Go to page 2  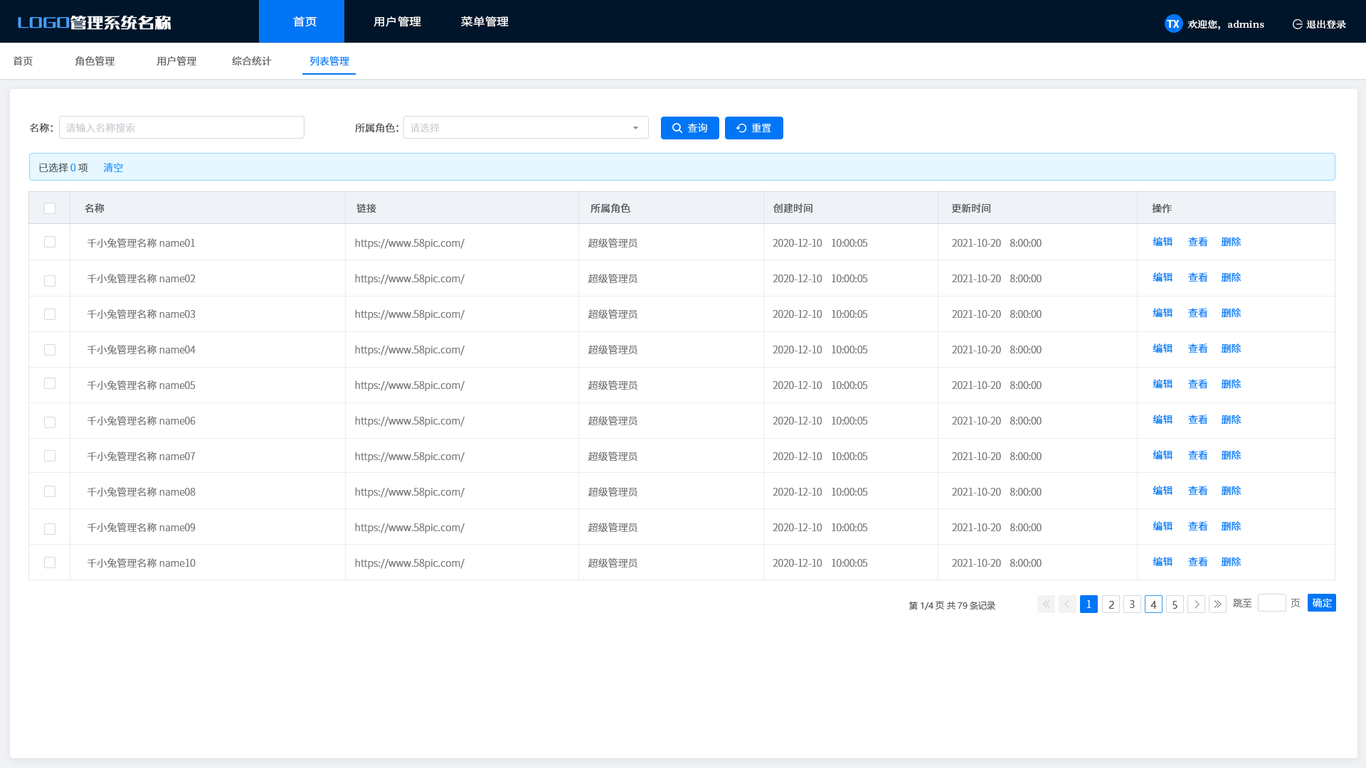point(1110,604)
